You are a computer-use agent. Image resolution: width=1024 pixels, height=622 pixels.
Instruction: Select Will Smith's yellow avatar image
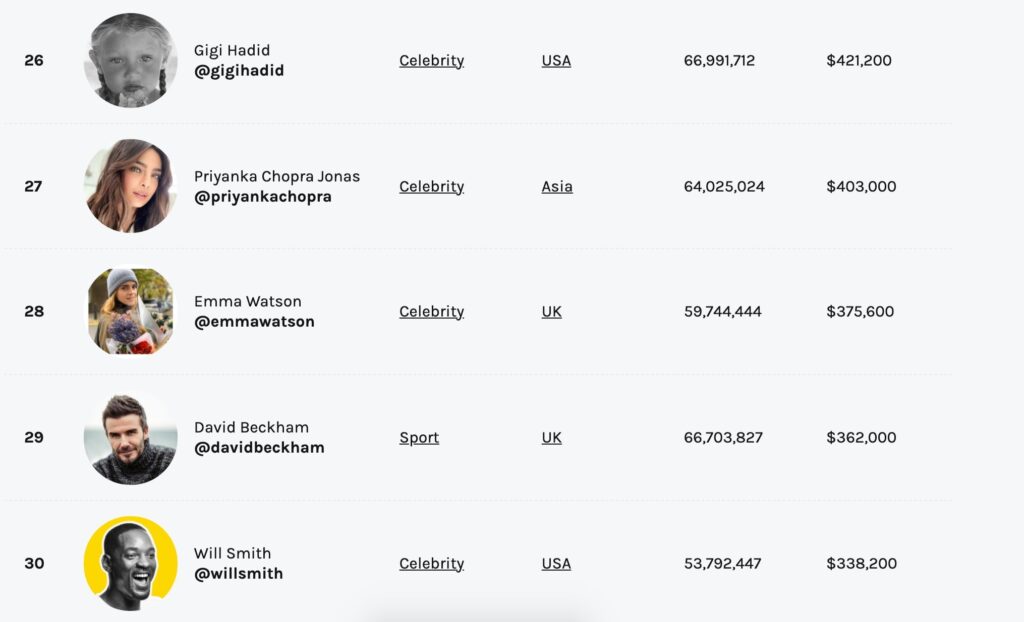coord(130,563)
